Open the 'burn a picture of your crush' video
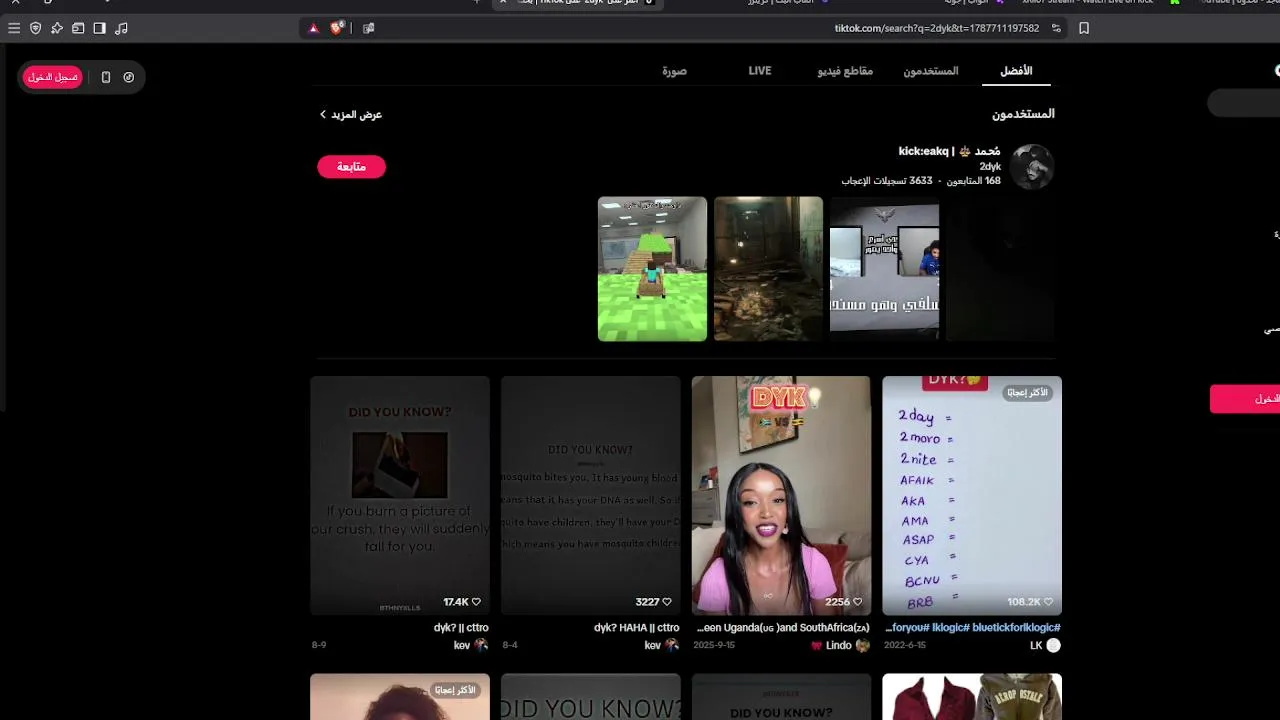Viewport: 1280px width, 720px height. pos(400,495)
